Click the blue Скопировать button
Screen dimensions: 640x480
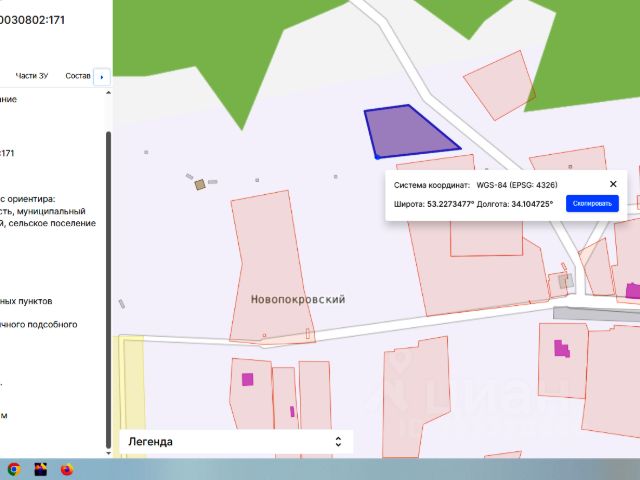pyautogui.click(x=592, y=203)
